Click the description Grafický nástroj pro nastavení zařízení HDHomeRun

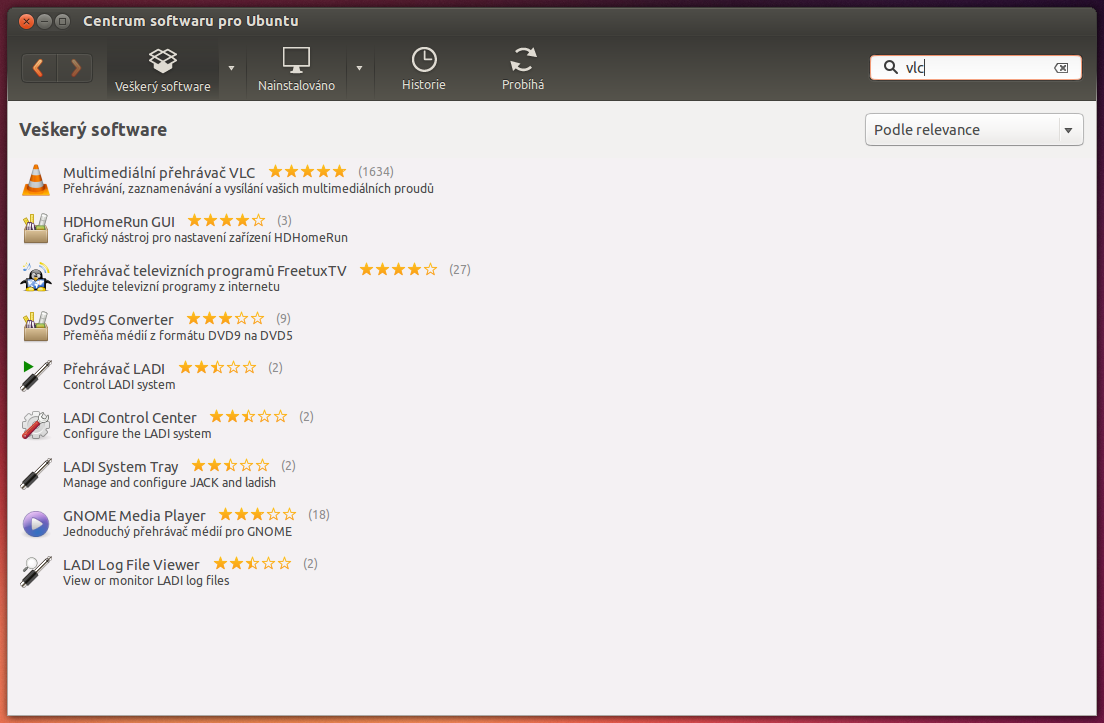pos(205,238)
